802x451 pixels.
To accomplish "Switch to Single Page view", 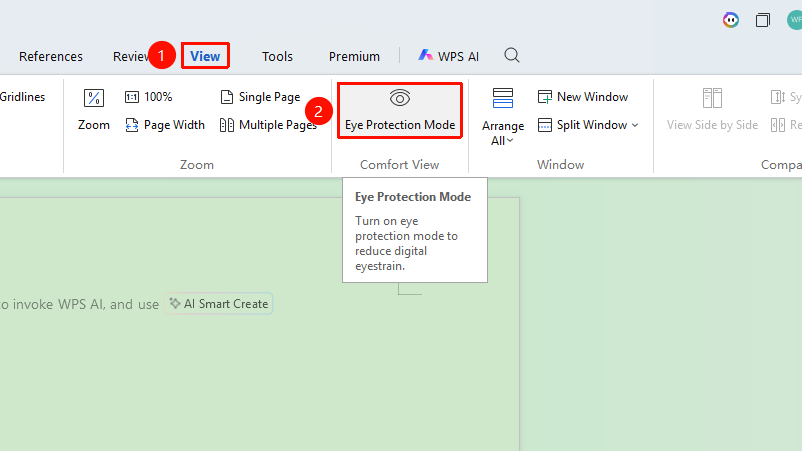I will pyautogui.click(x=260, y=97).
